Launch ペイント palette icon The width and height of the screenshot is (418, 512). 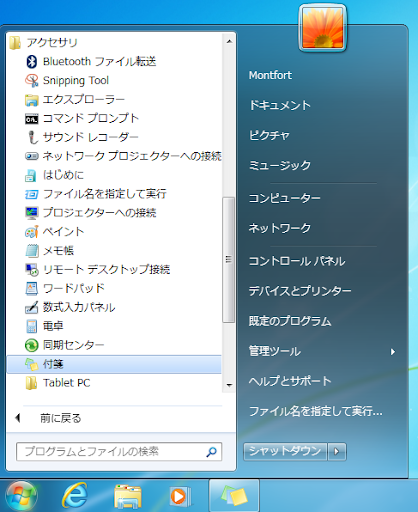(32, 232)
